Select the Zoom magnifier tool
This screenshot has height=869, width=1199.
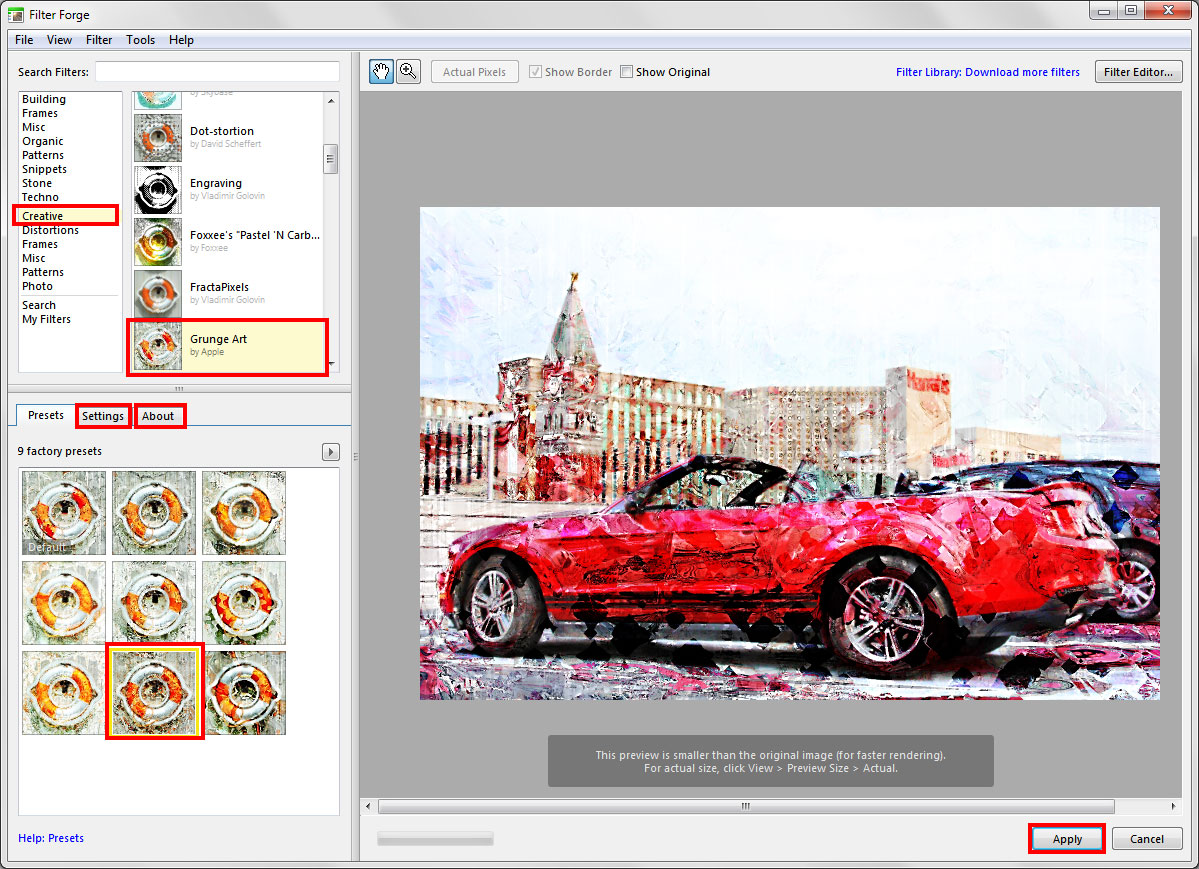pyautogui.click(x=408, y=72)
